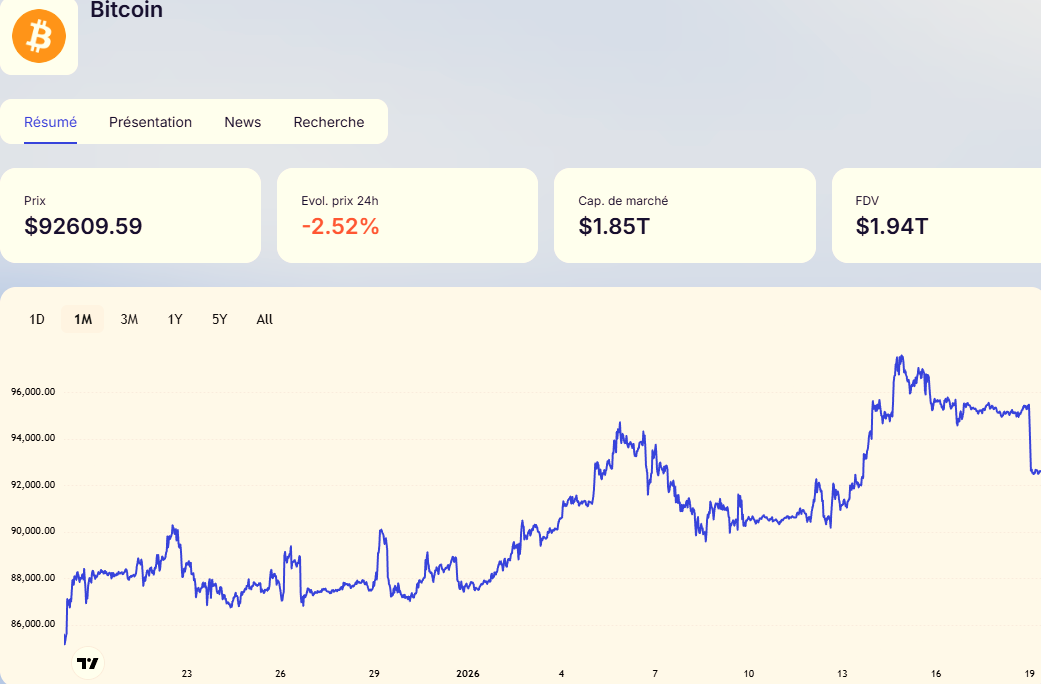The image size is (1041, 684).
Task: Open the Présentation tab
Action: coord(150,122)
